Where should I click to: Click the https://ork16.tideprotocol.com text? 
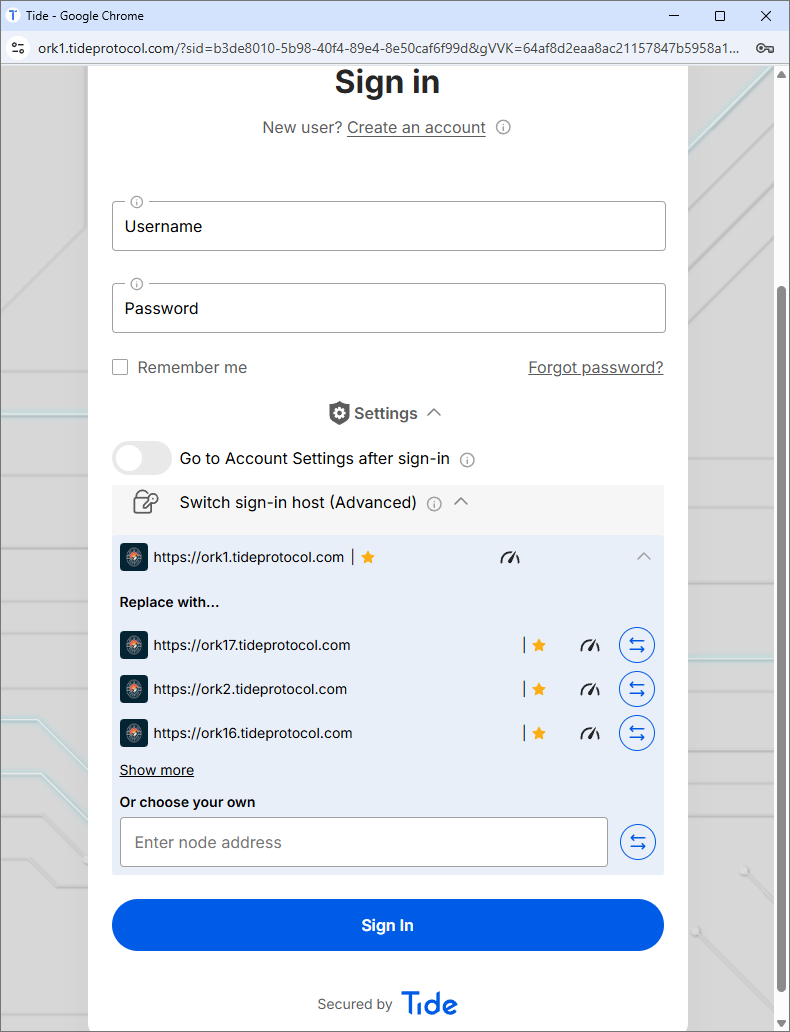(x=253, y=733)
